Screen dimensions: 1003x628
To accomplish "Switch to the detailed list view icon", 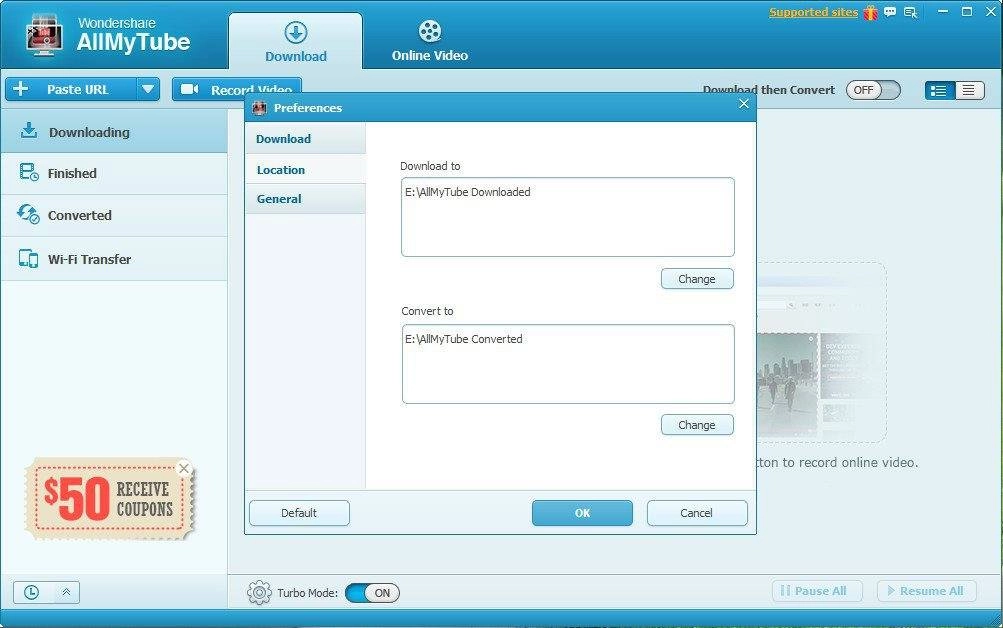I will [x=939, y=90].
